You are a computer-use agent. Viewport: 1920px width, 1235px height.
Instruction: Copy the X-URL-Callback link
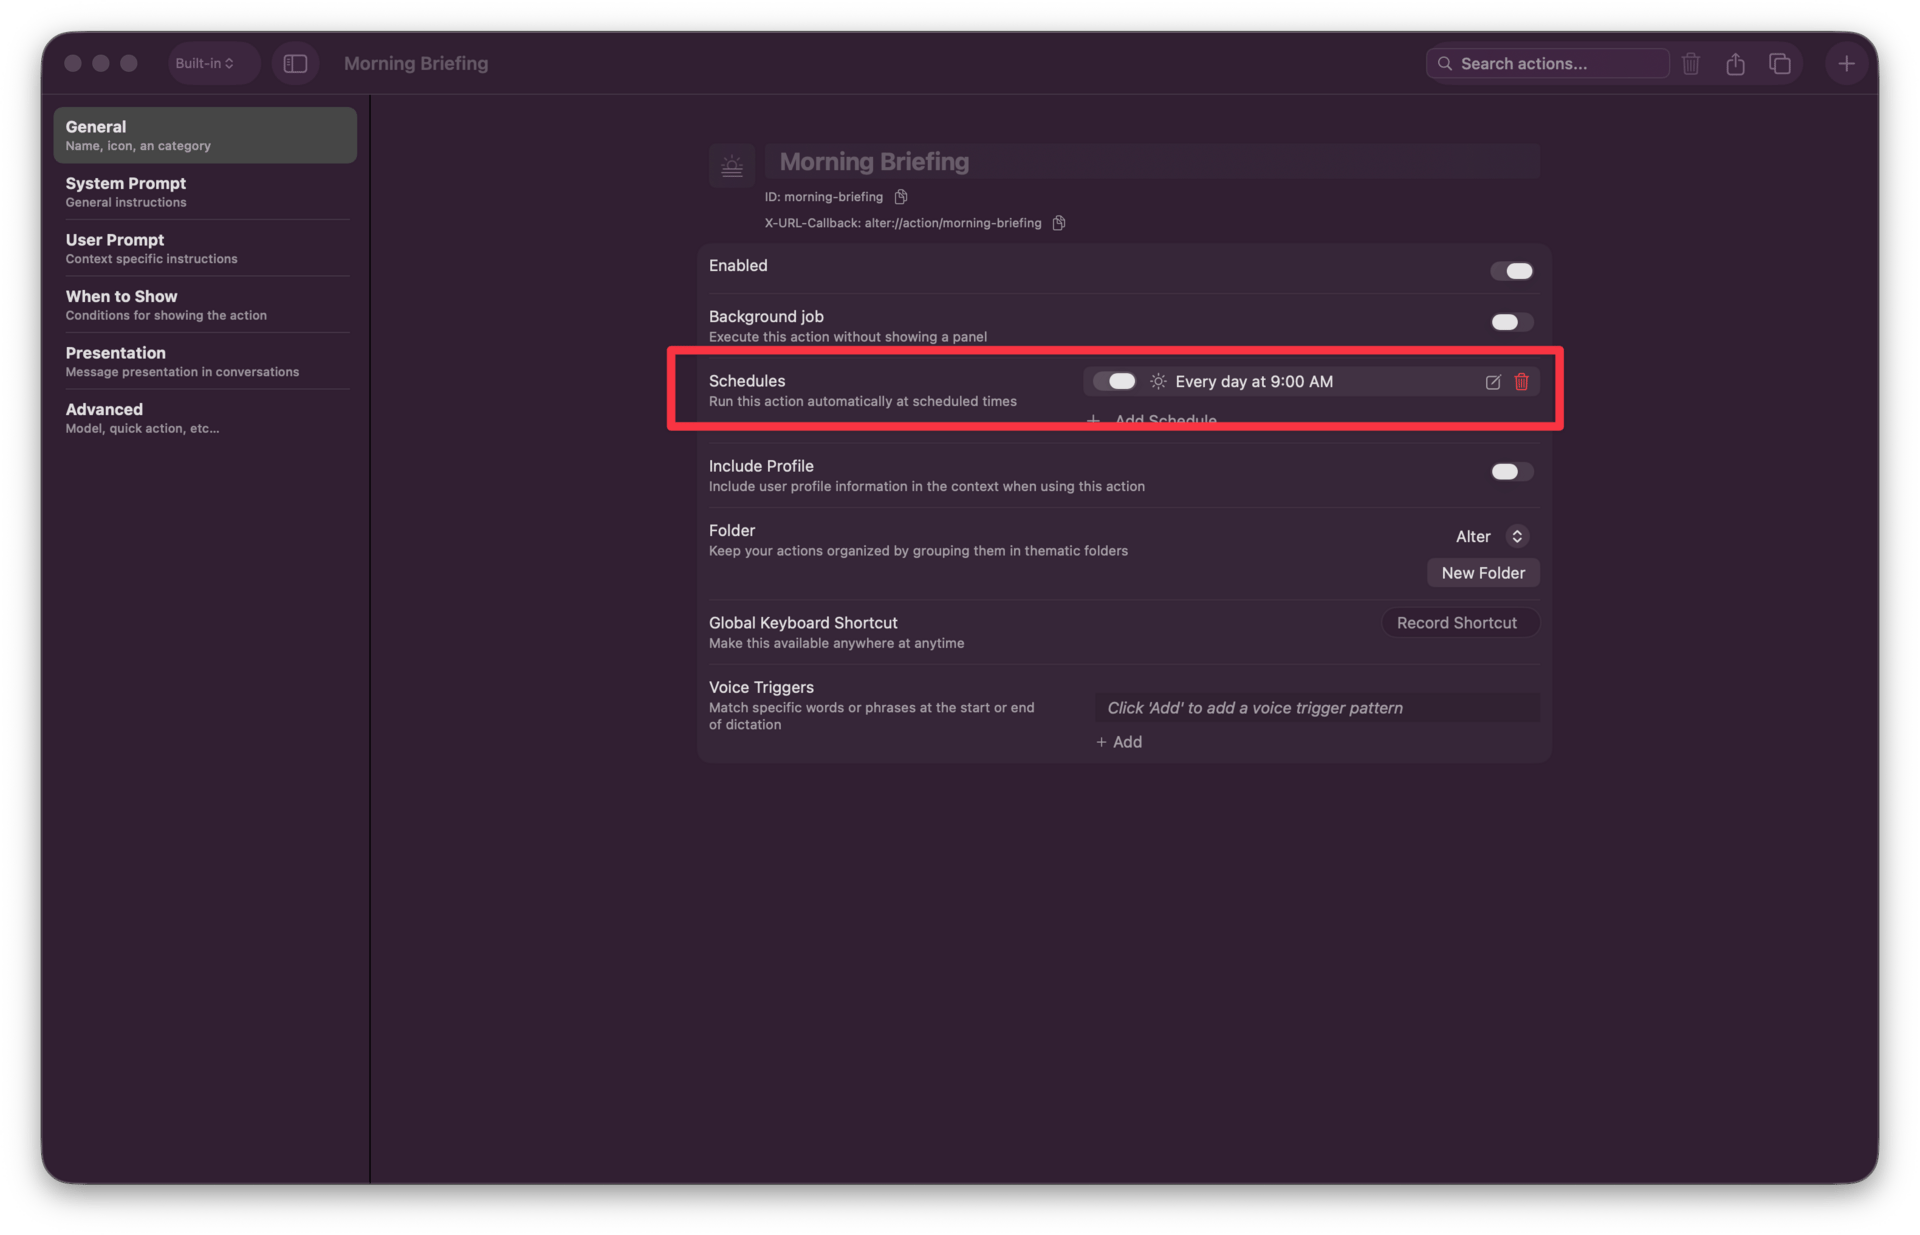tap(1059, 223)
